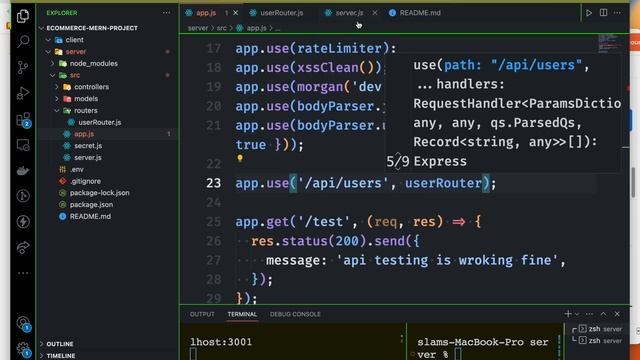Image resolution: width=640 pixels, height=360 pixels.
Task: Place cursor on line 23 userRouter
Action: click(443, 183)
